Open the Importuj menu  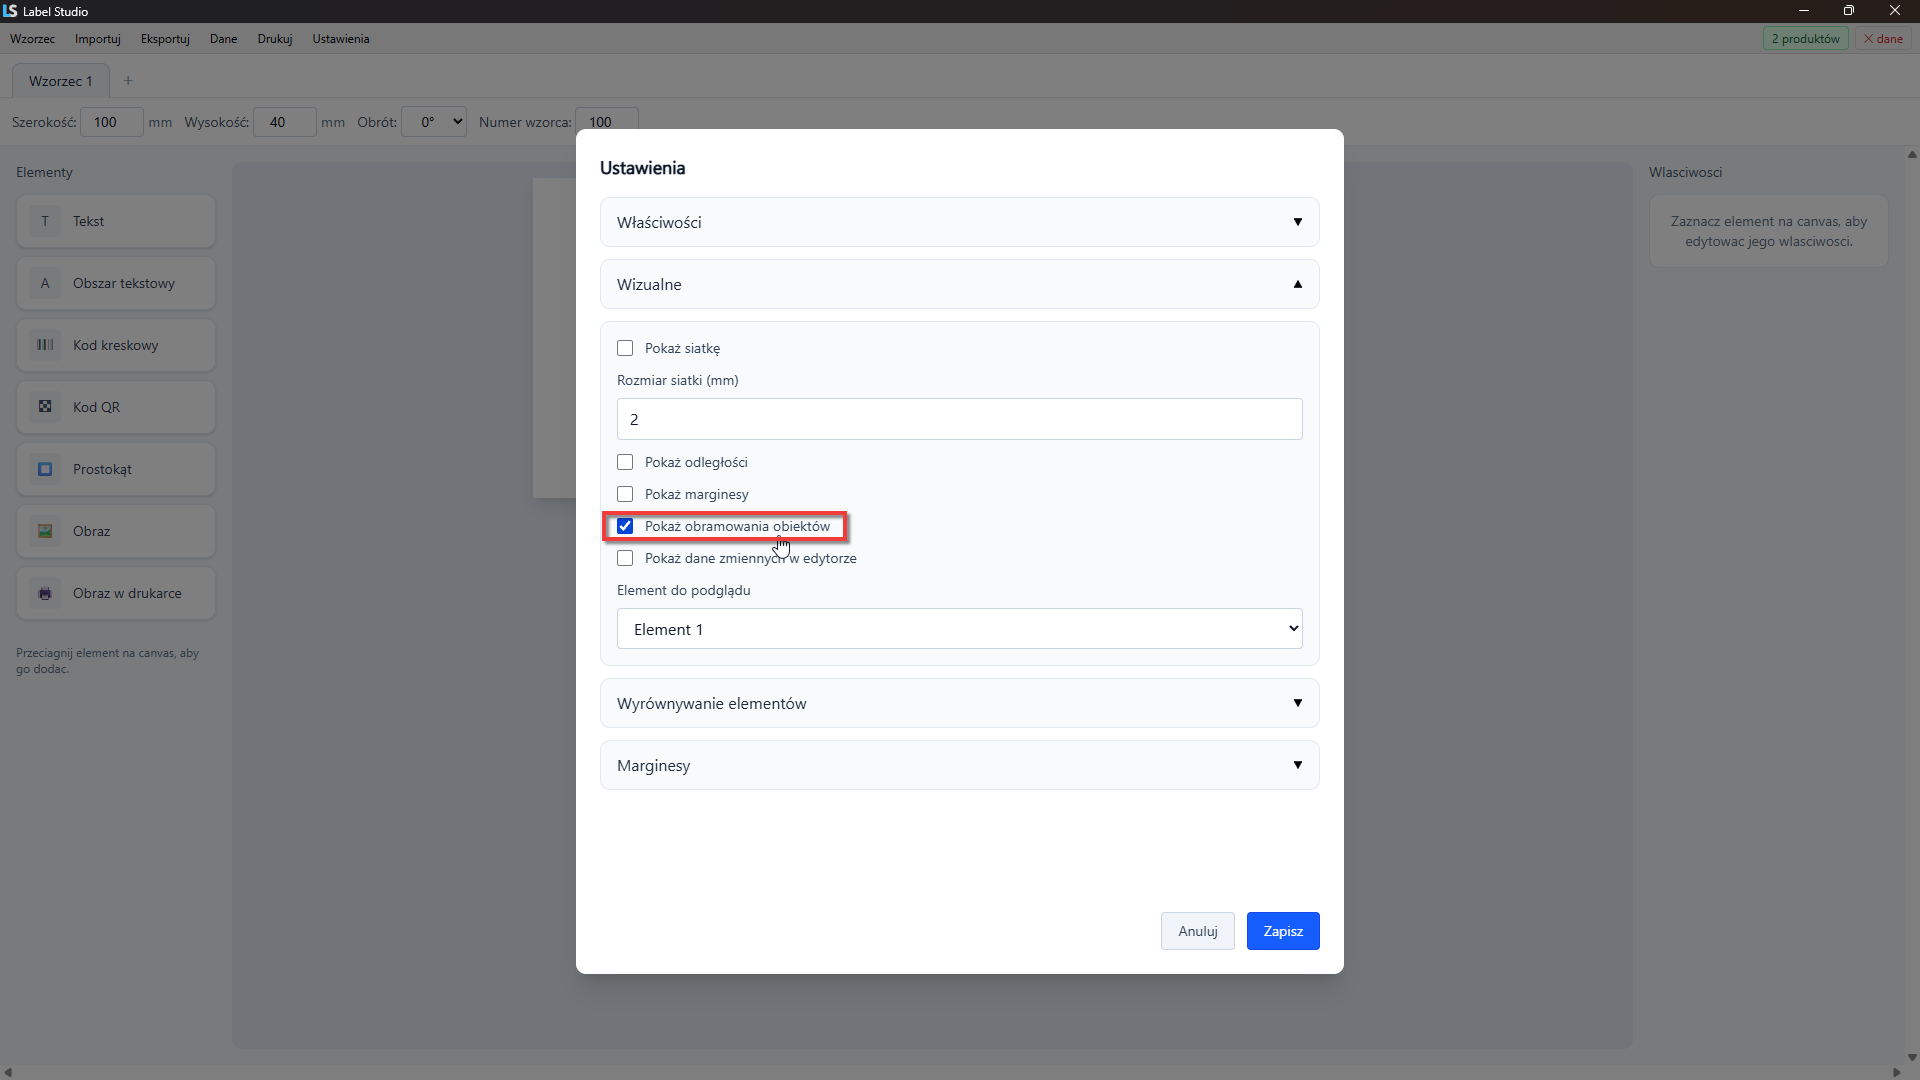(98, 39)
